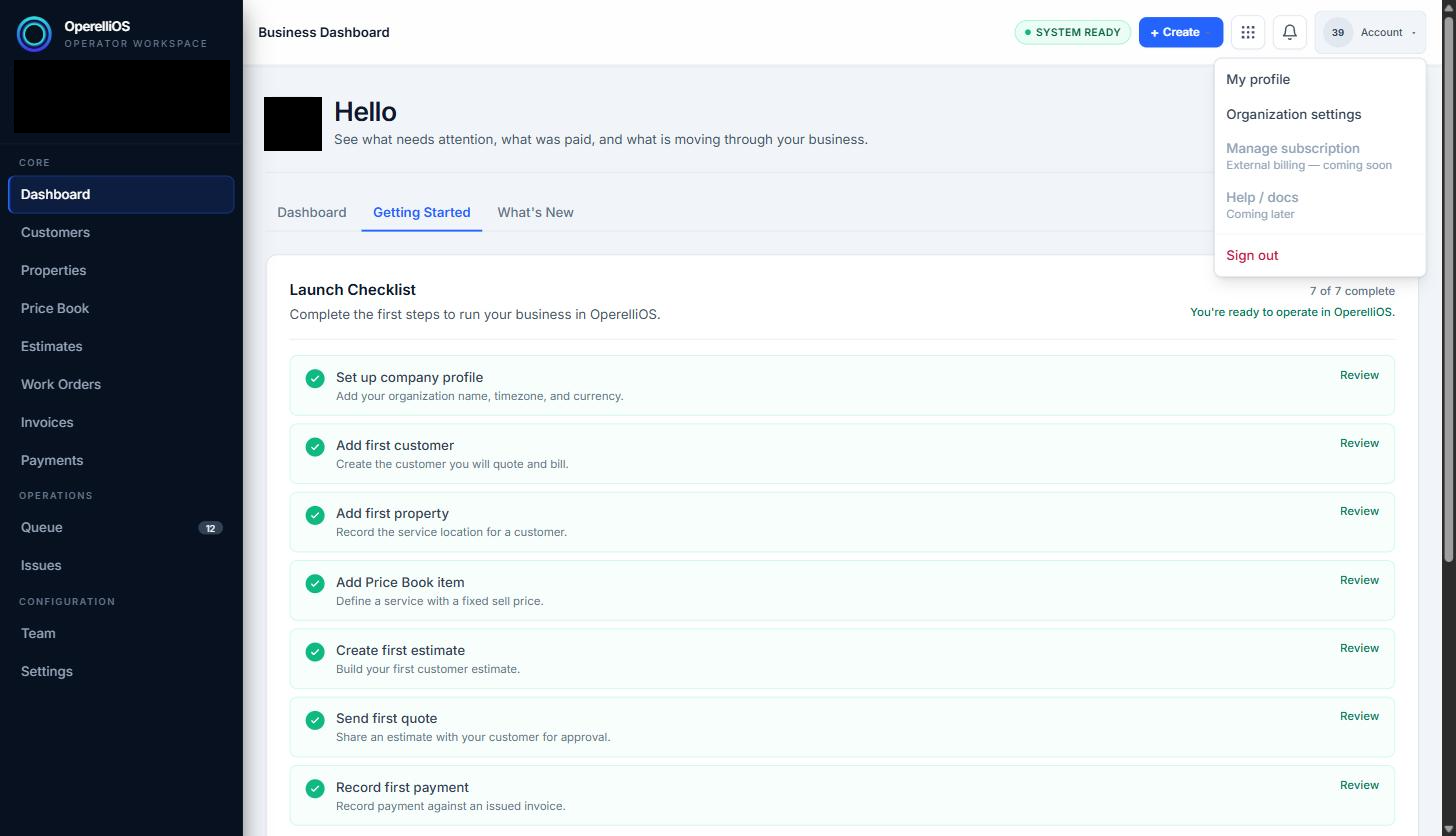Click the check icon for Create first estimate
This screenshot has width=1456, height=836.
coord(315,652)
